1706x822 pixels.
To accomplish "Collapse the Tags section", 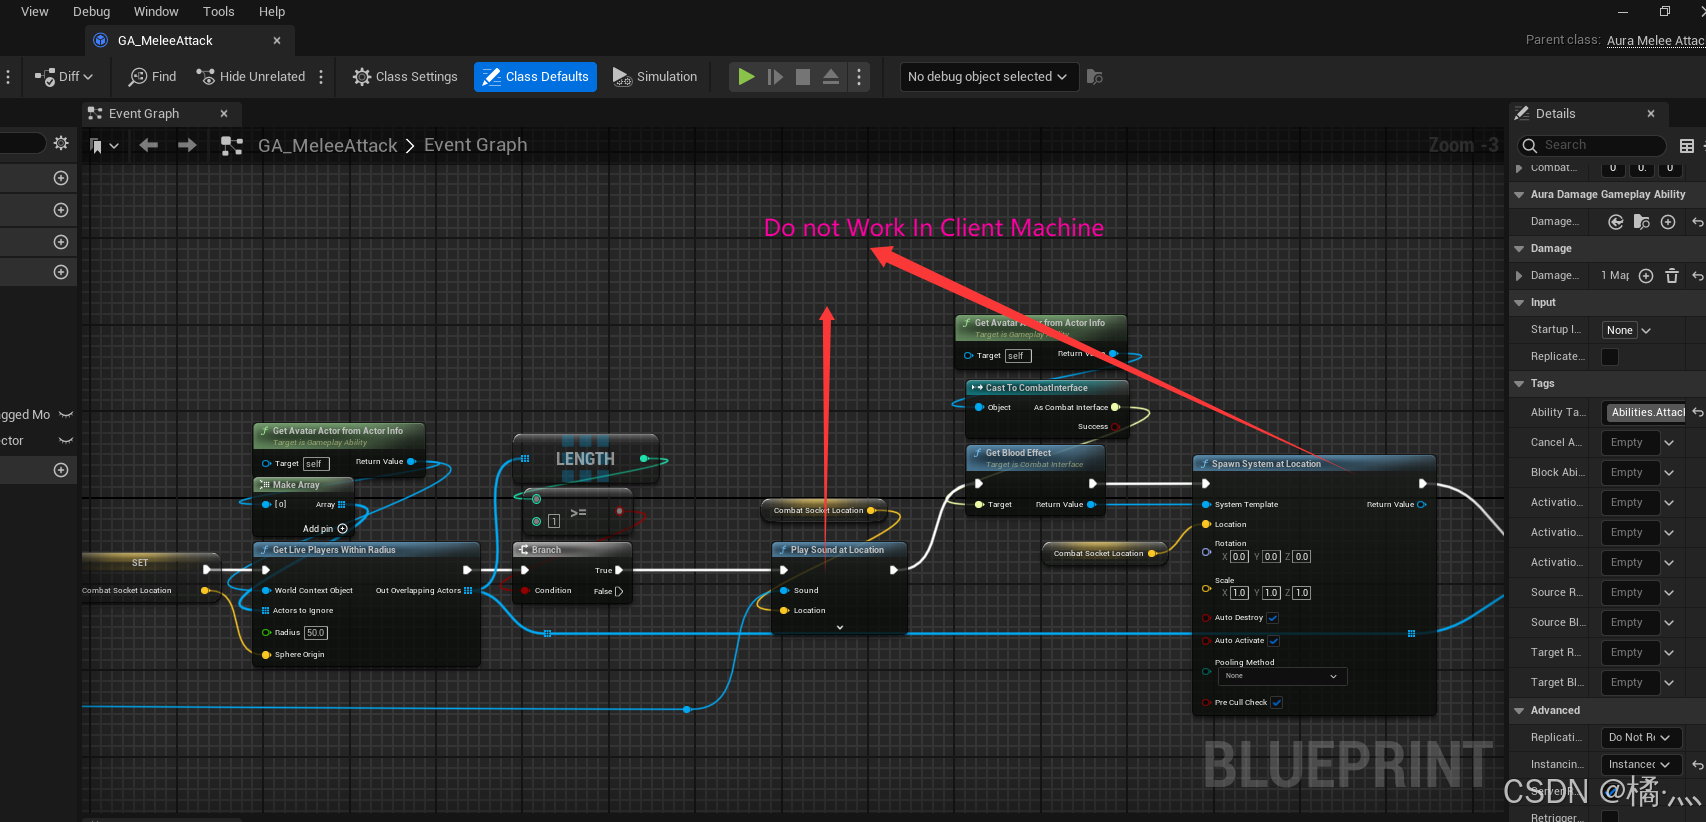I will pos(1519,384).
